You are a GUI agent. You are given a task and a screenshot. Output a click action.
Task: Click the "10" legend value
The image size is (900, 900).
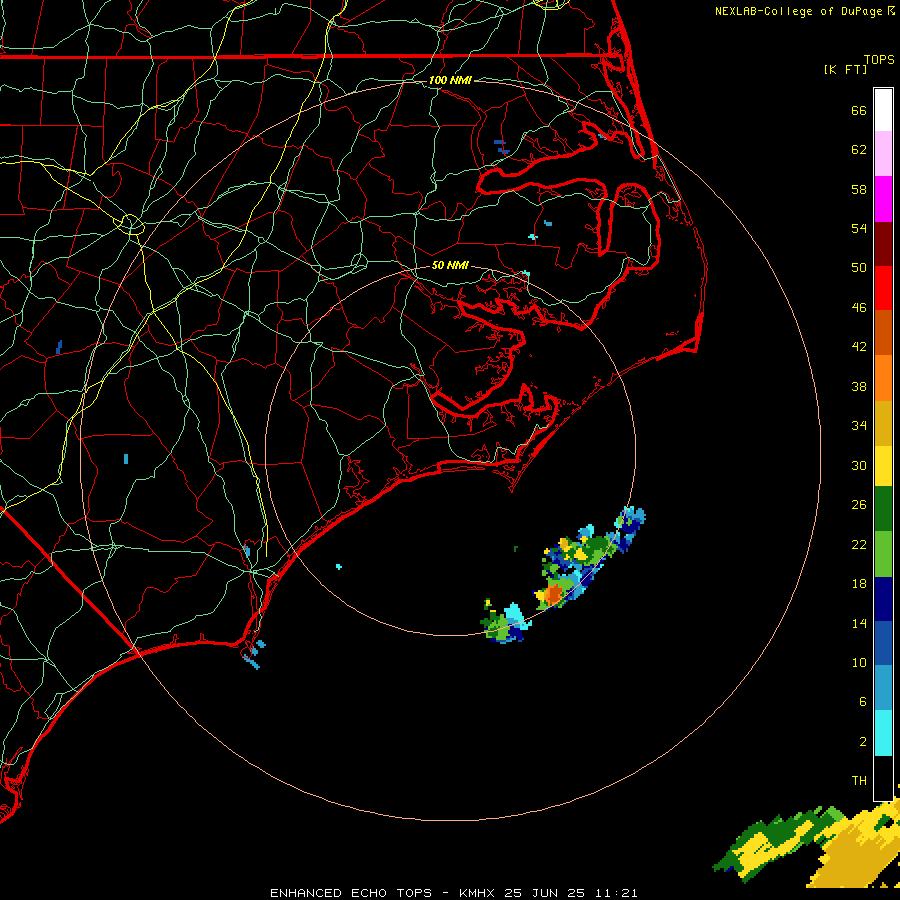859,662
